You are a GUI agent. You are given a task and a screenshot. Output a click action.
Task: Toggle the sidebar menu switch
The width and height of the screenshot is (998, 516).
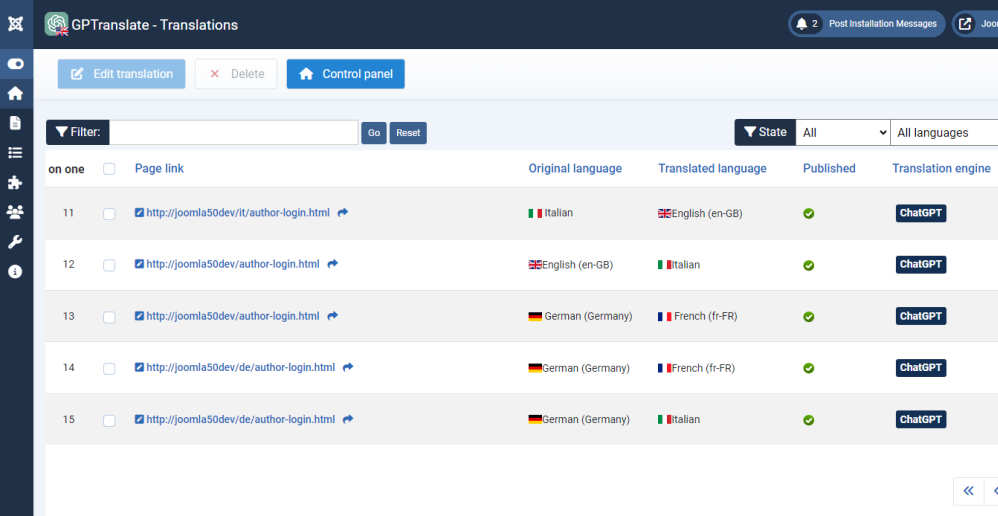pyautogui.click(x=15, y=64)
